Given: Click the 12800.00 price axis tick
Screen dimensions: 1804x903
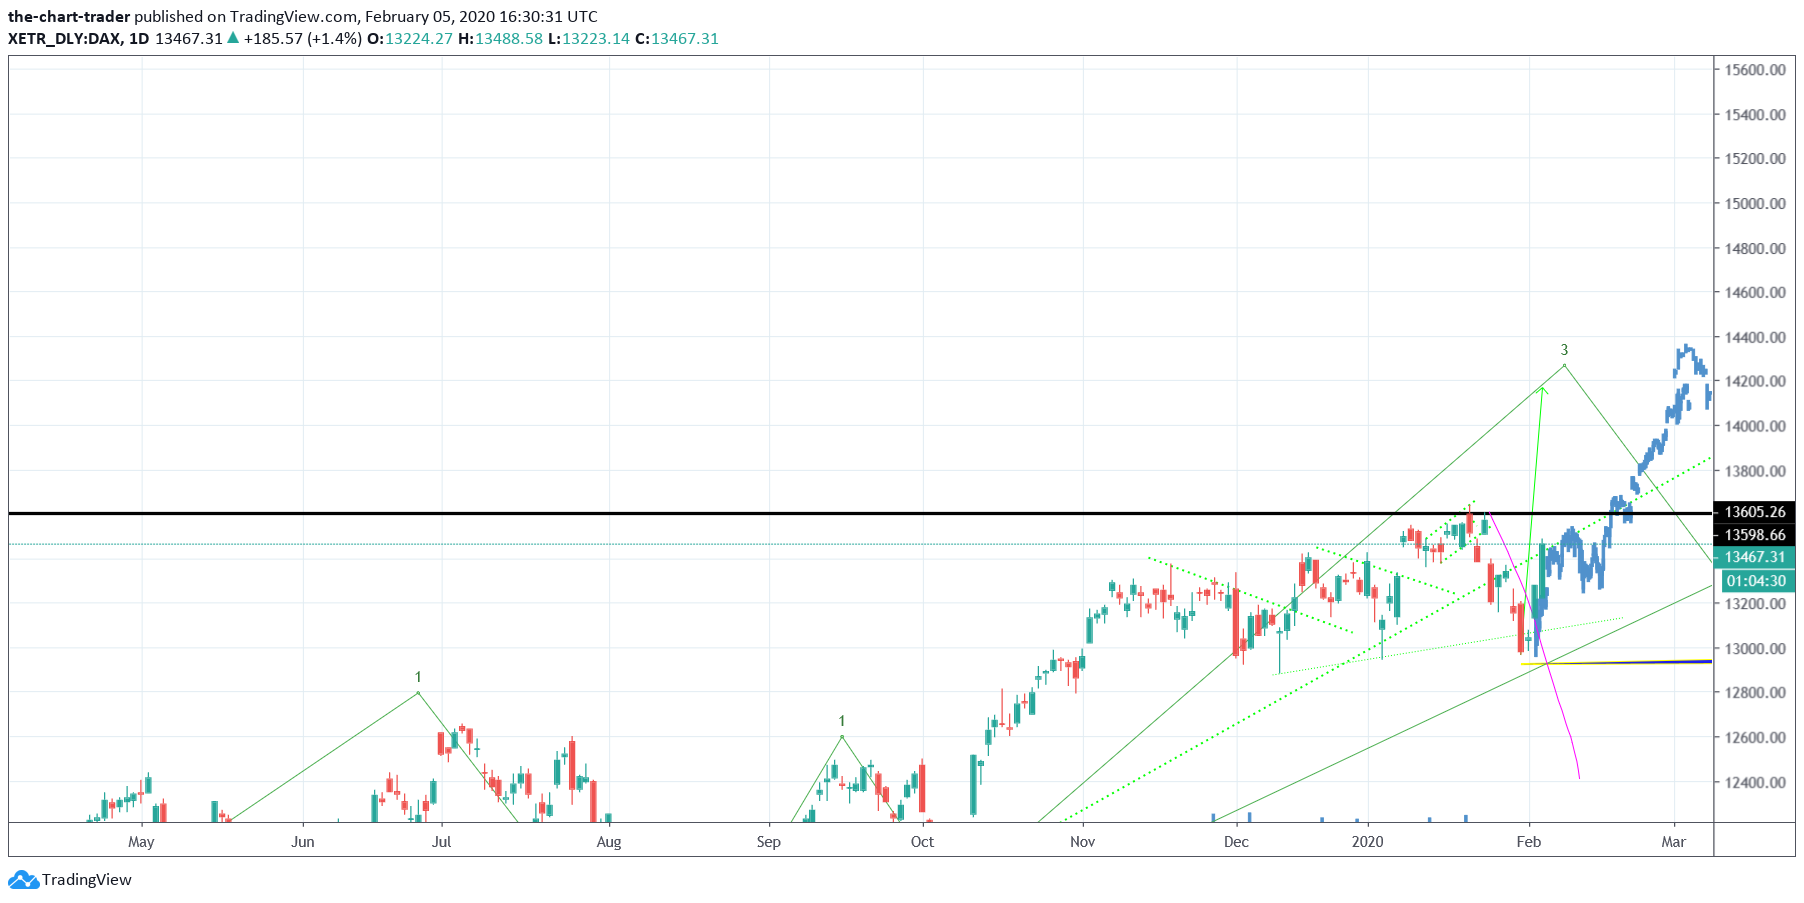Looking at the screenshot, I should [1755, 693].
